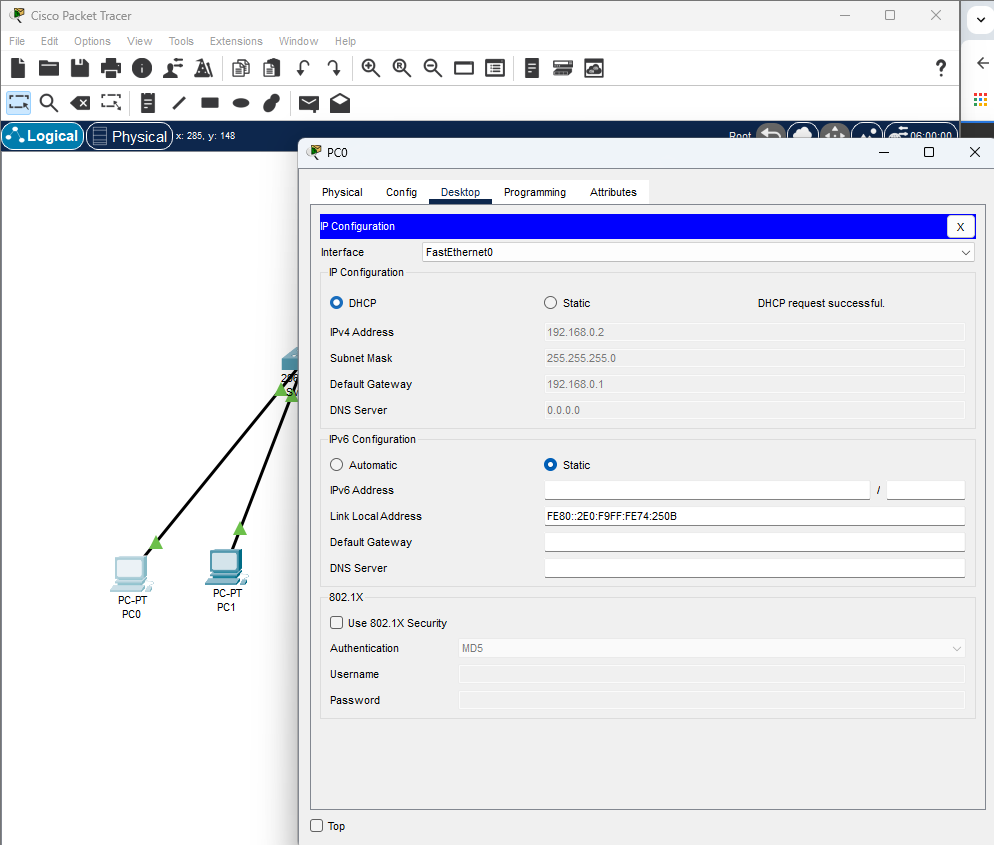The image size is (994, 845).
Task: Paste using the clipboard toolbar icon
Action: [x=272, y=68]
